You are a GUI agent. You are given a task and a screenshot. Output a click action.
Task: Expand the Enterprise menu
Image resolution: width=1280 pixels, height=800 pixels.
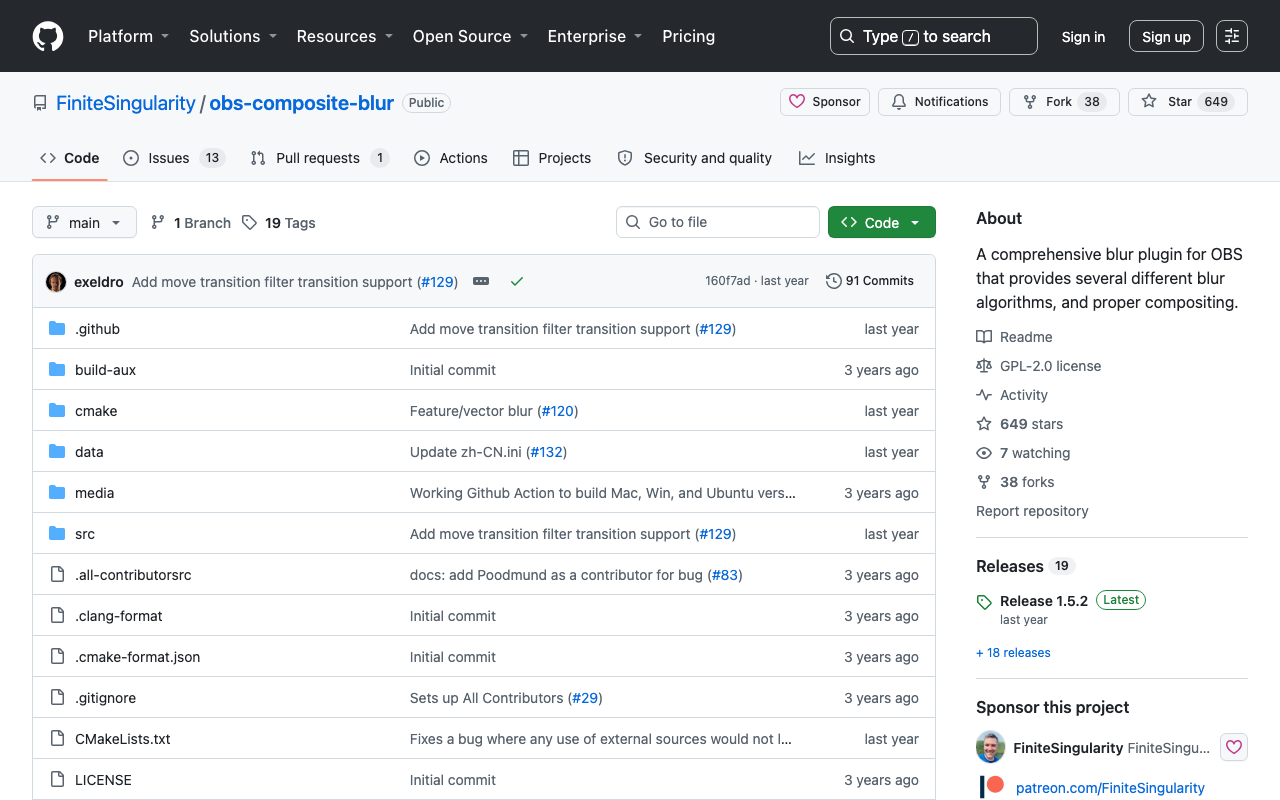coord(594,36)
